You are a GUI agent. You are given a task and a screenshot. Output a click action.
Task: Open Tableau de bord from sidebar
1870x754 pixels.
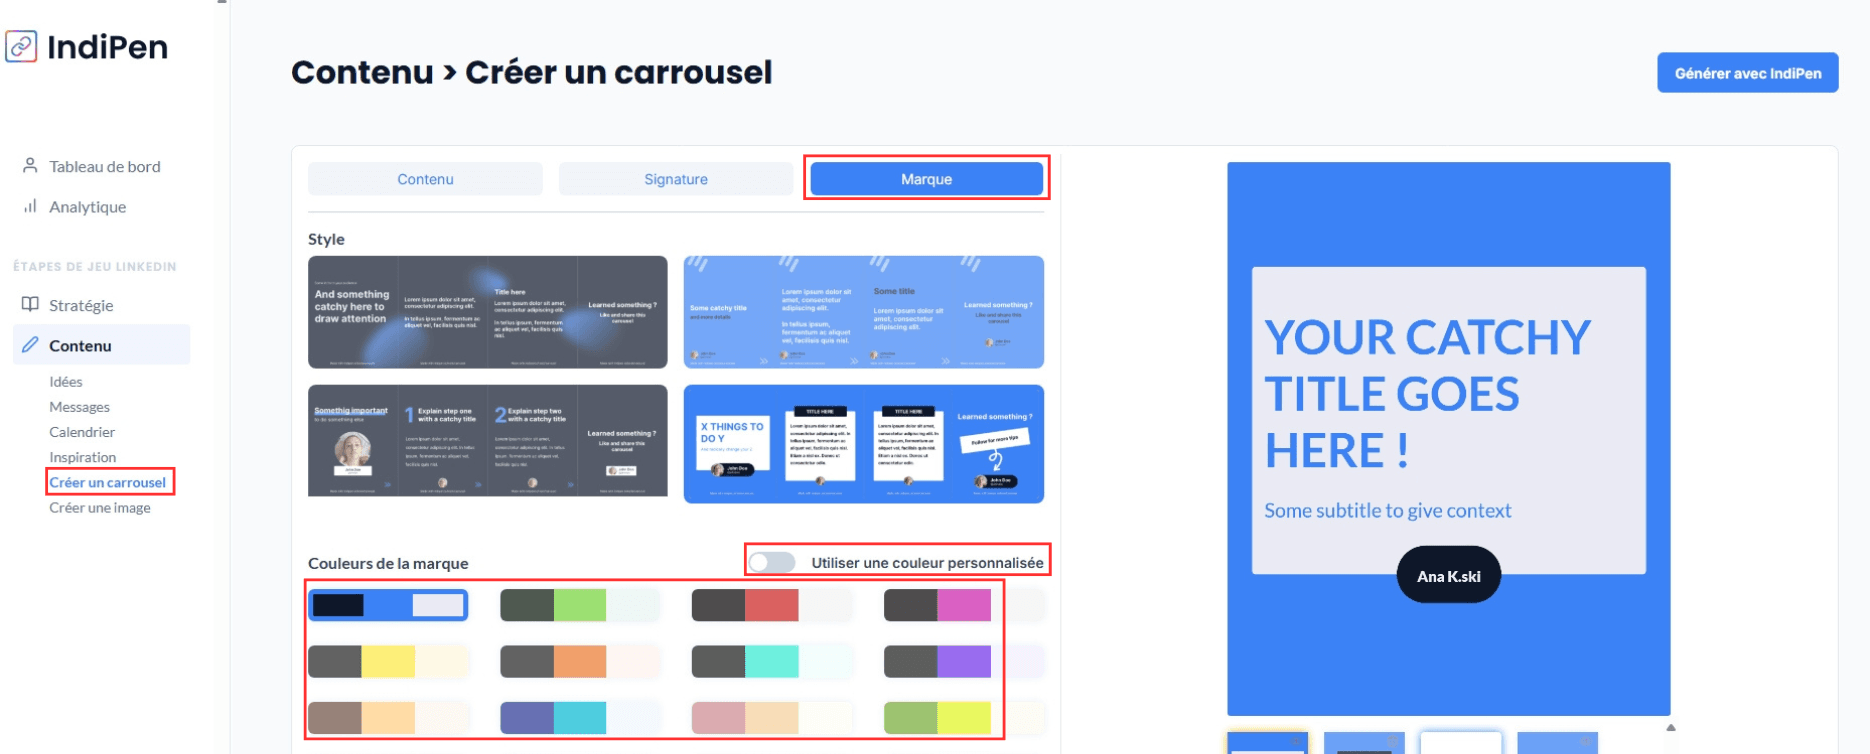pyautogui.click(x=104, y=167)
